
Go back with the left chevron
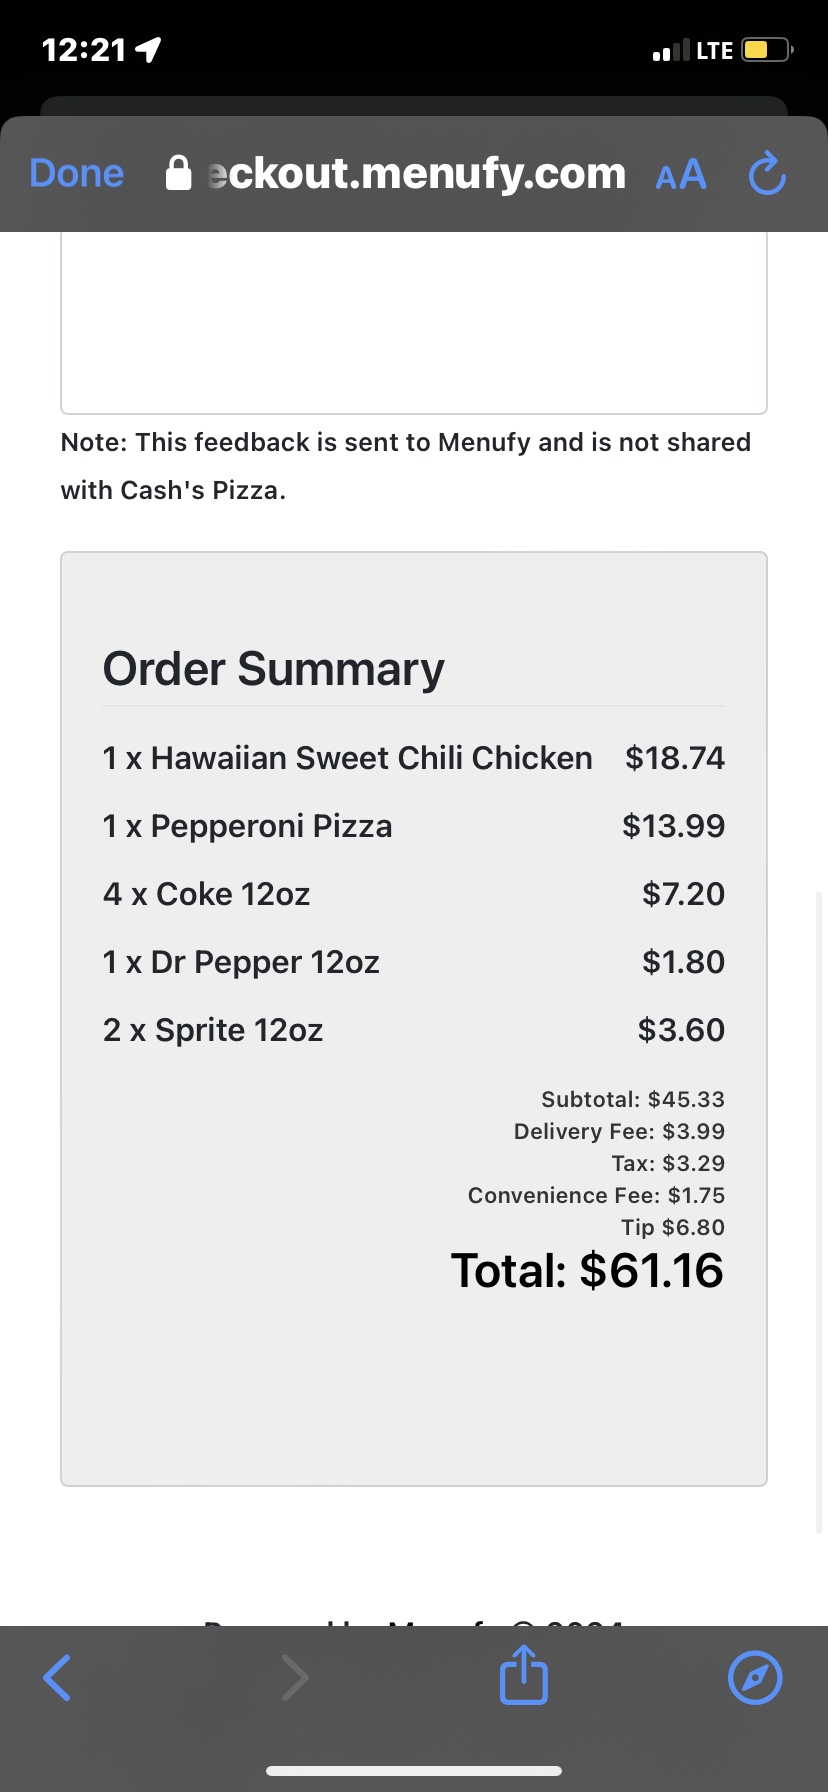[x=57, y=1677]
